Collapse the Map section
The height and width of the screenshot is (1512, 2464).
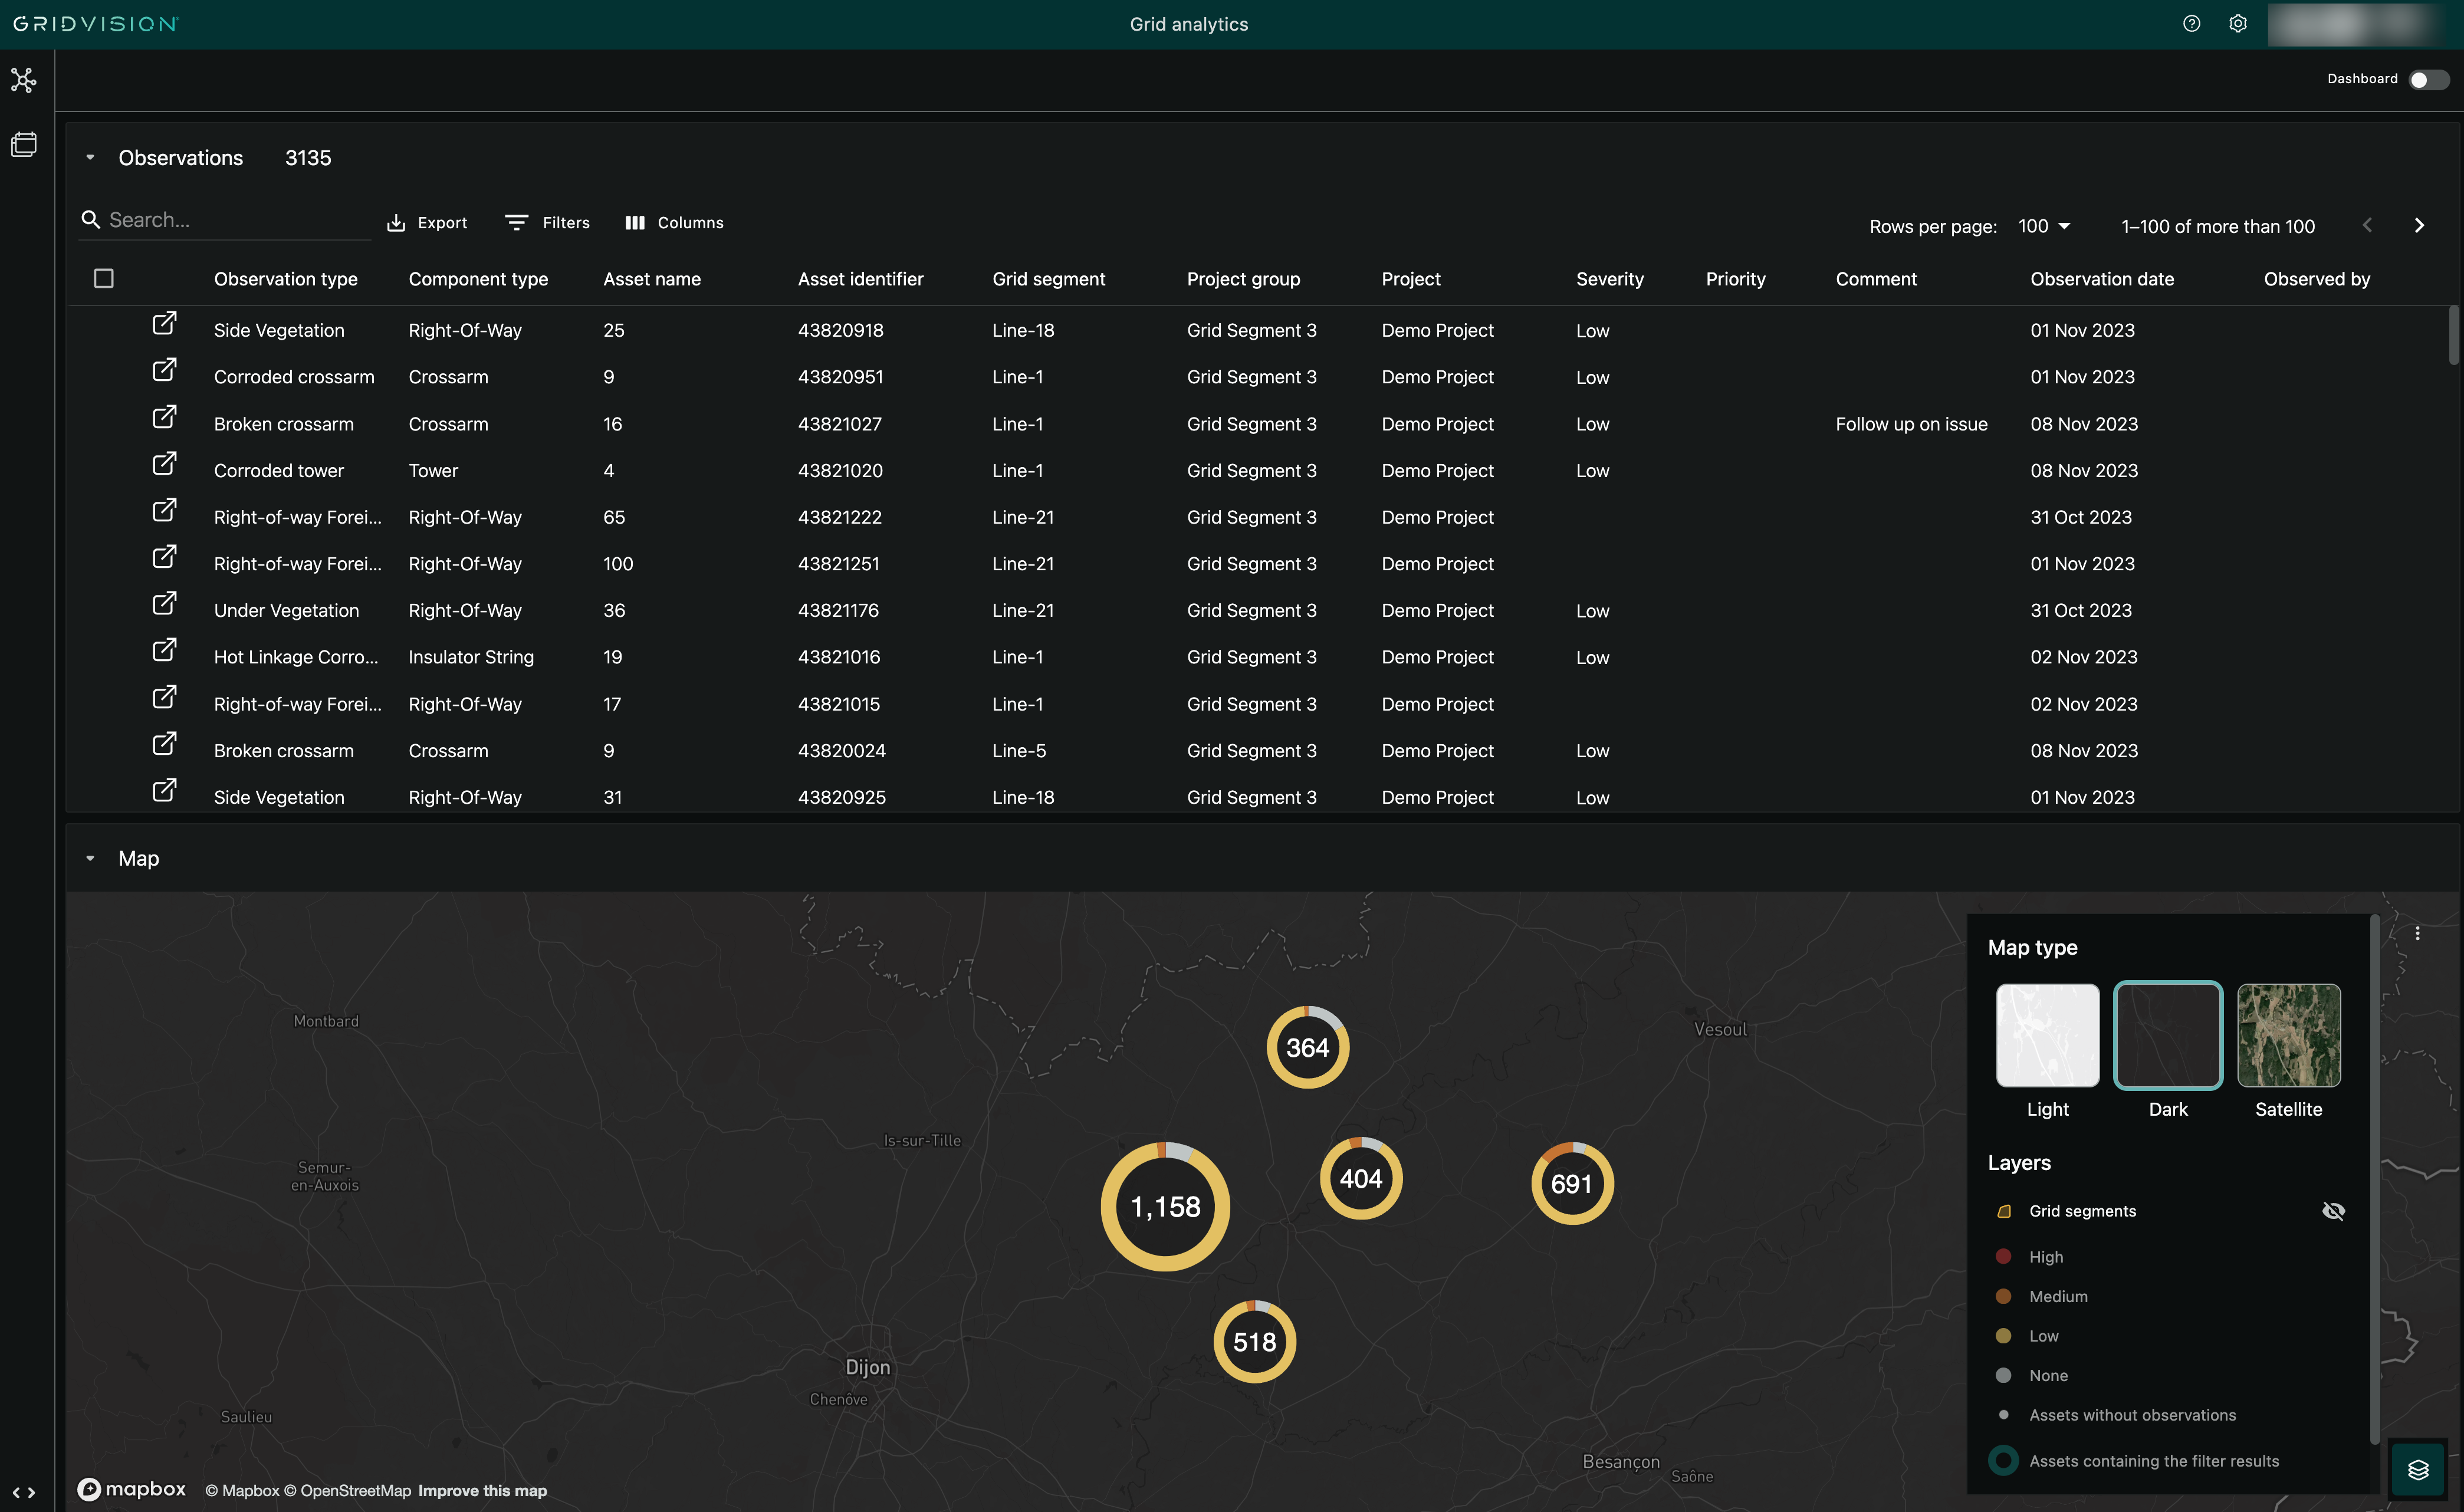(x=90, y=858)
